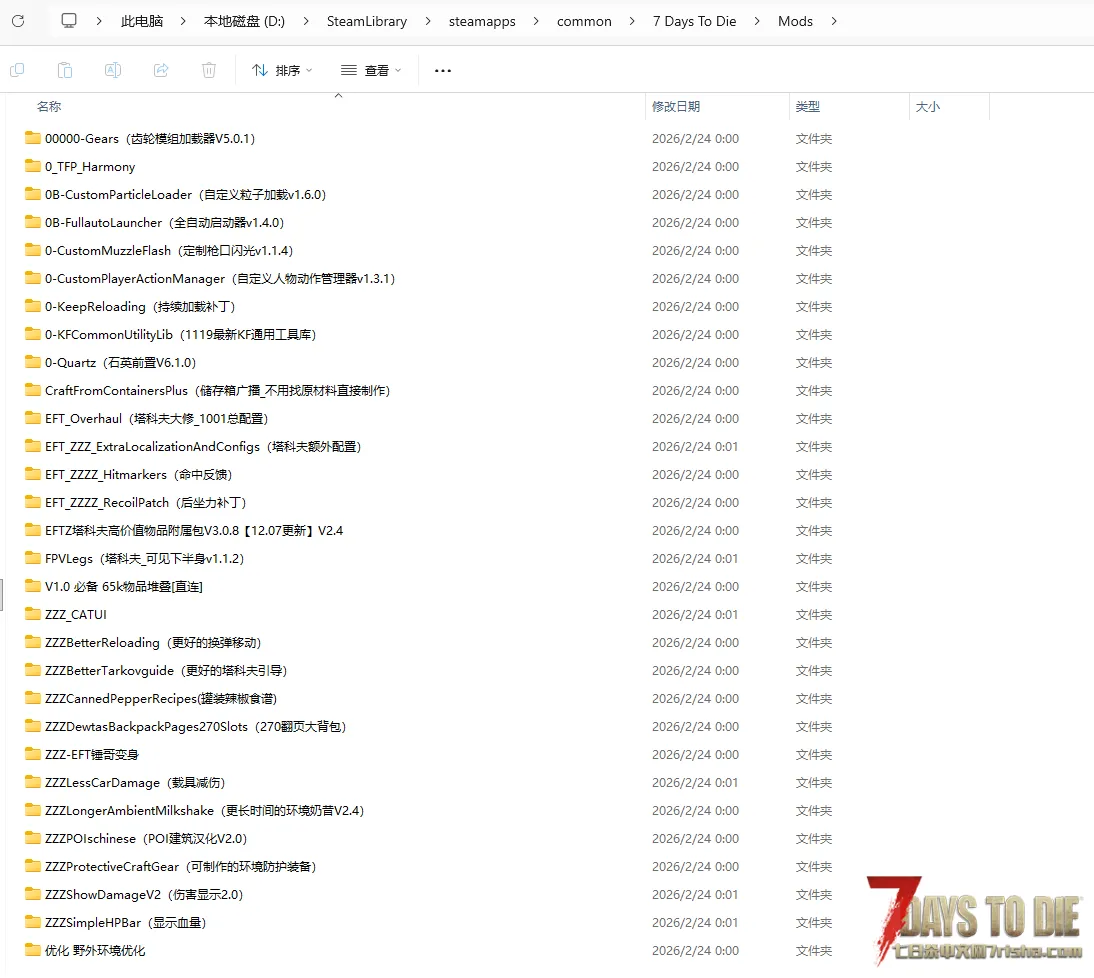Sort by the 名称 column header
Image resolution: width=1094 pixels, height=978 pixels.
click(49, 106)
